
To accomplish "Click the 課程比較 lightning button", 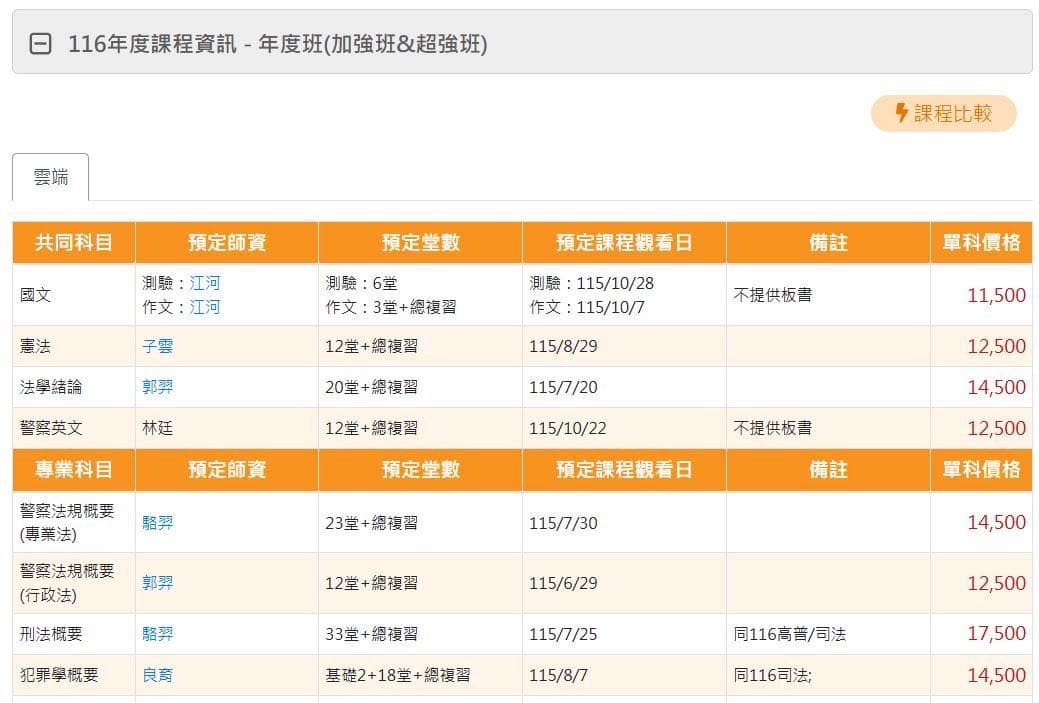I will click(943, 113).
